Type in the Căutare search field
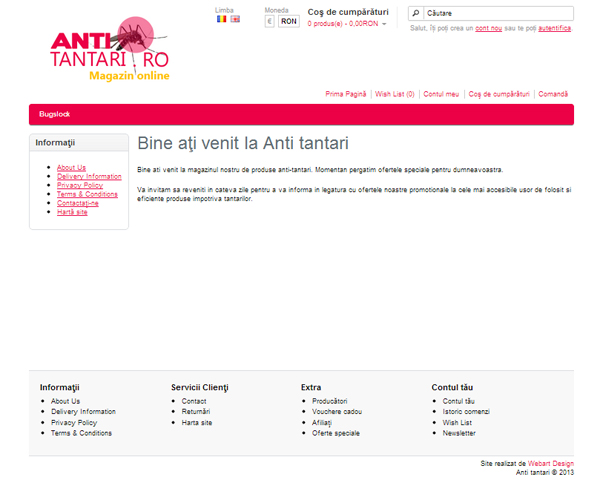This screenshot has height=480, width=600. tap(497, 14)
